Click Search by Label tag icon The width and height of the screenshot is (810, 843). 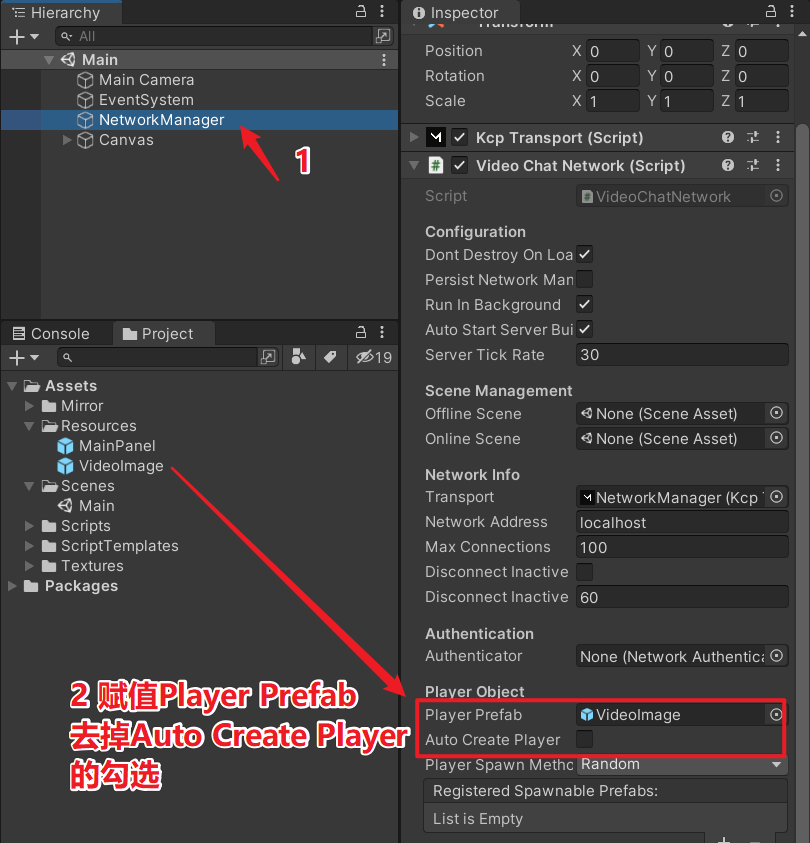(x=330, y=357)
